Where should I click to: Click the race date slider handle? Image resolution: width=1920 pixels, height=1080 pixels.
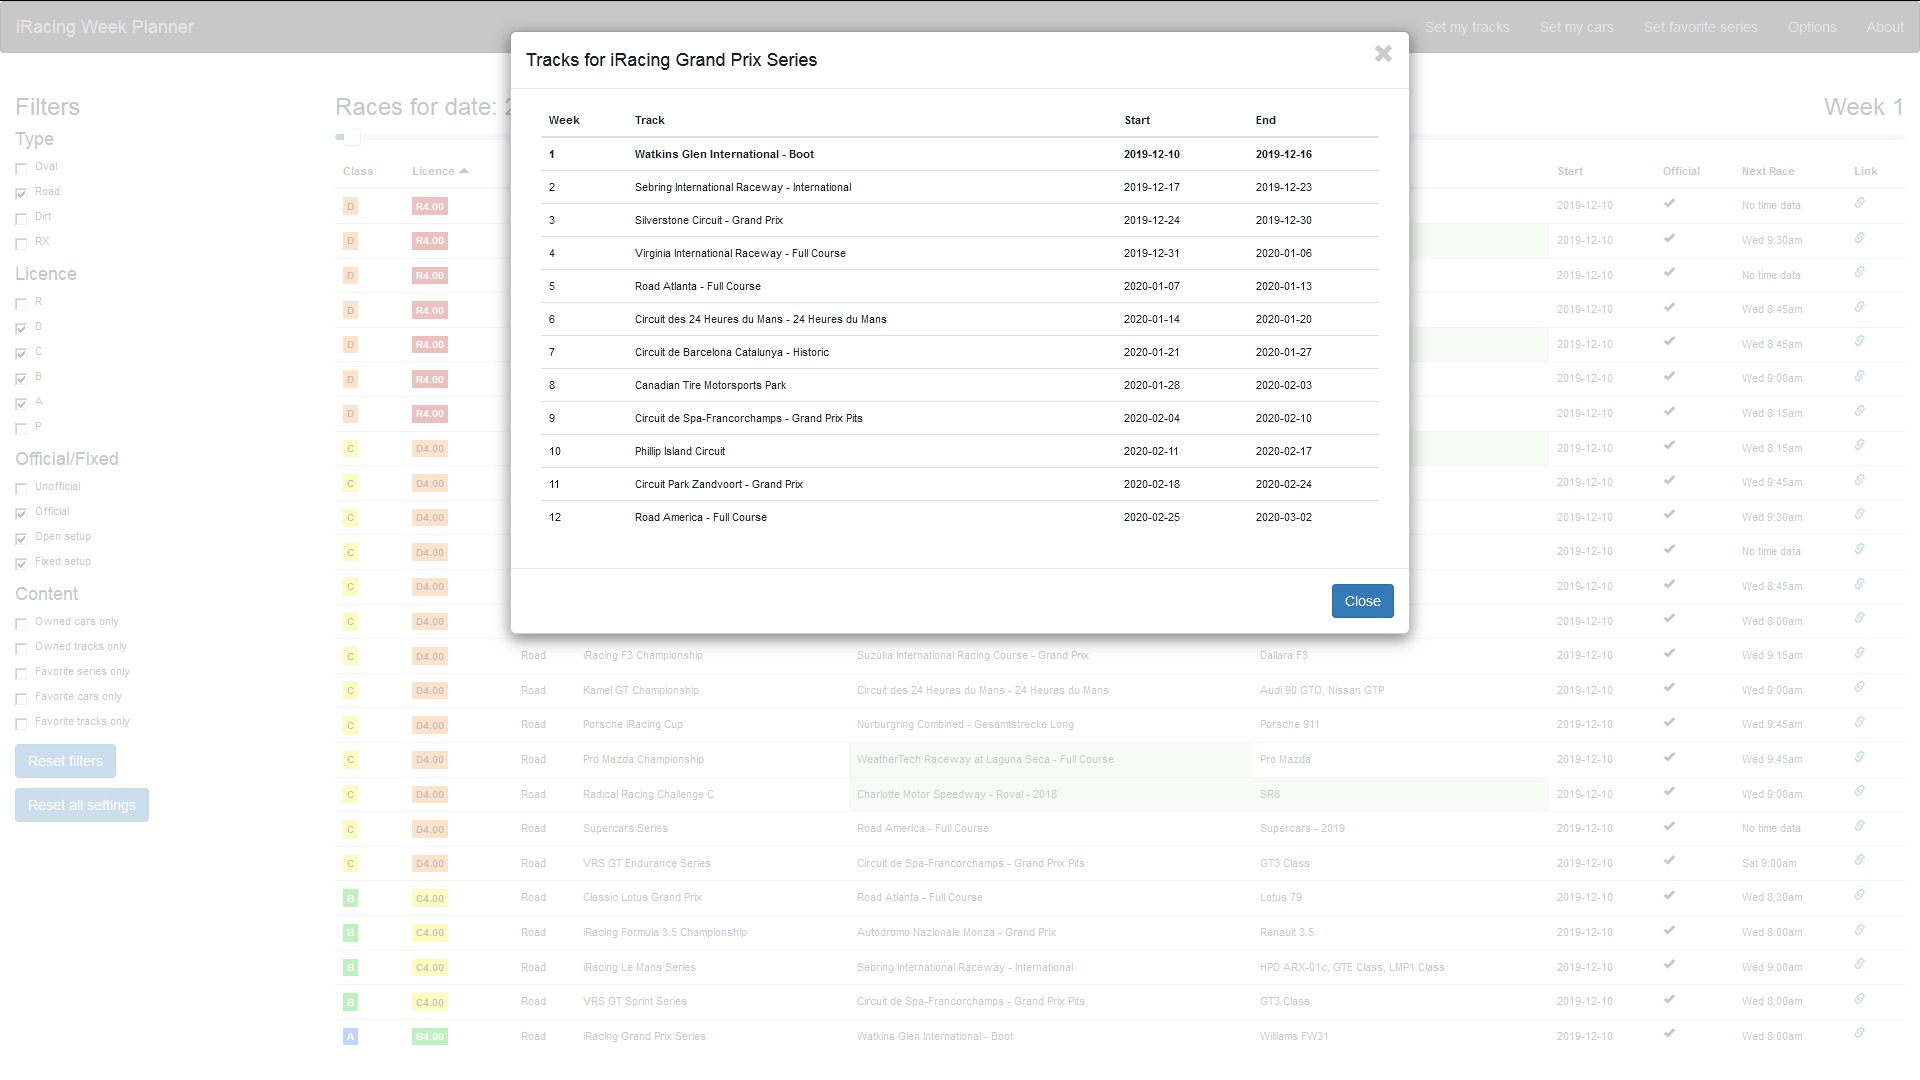pos(351,137)
